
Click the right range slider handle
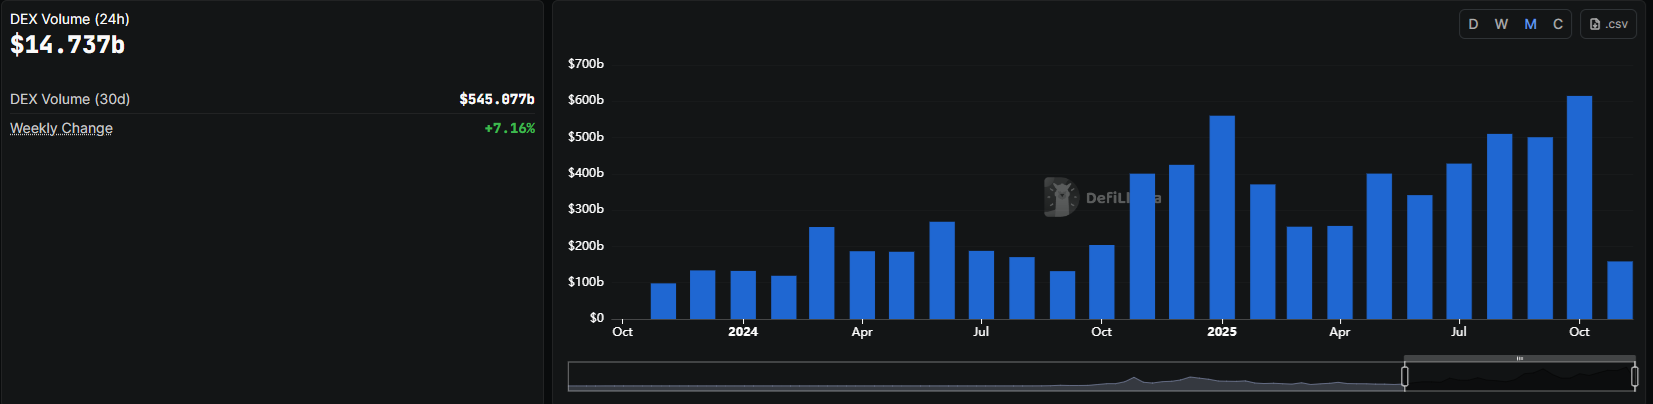pyautogui.click(x=1634, y=376)
